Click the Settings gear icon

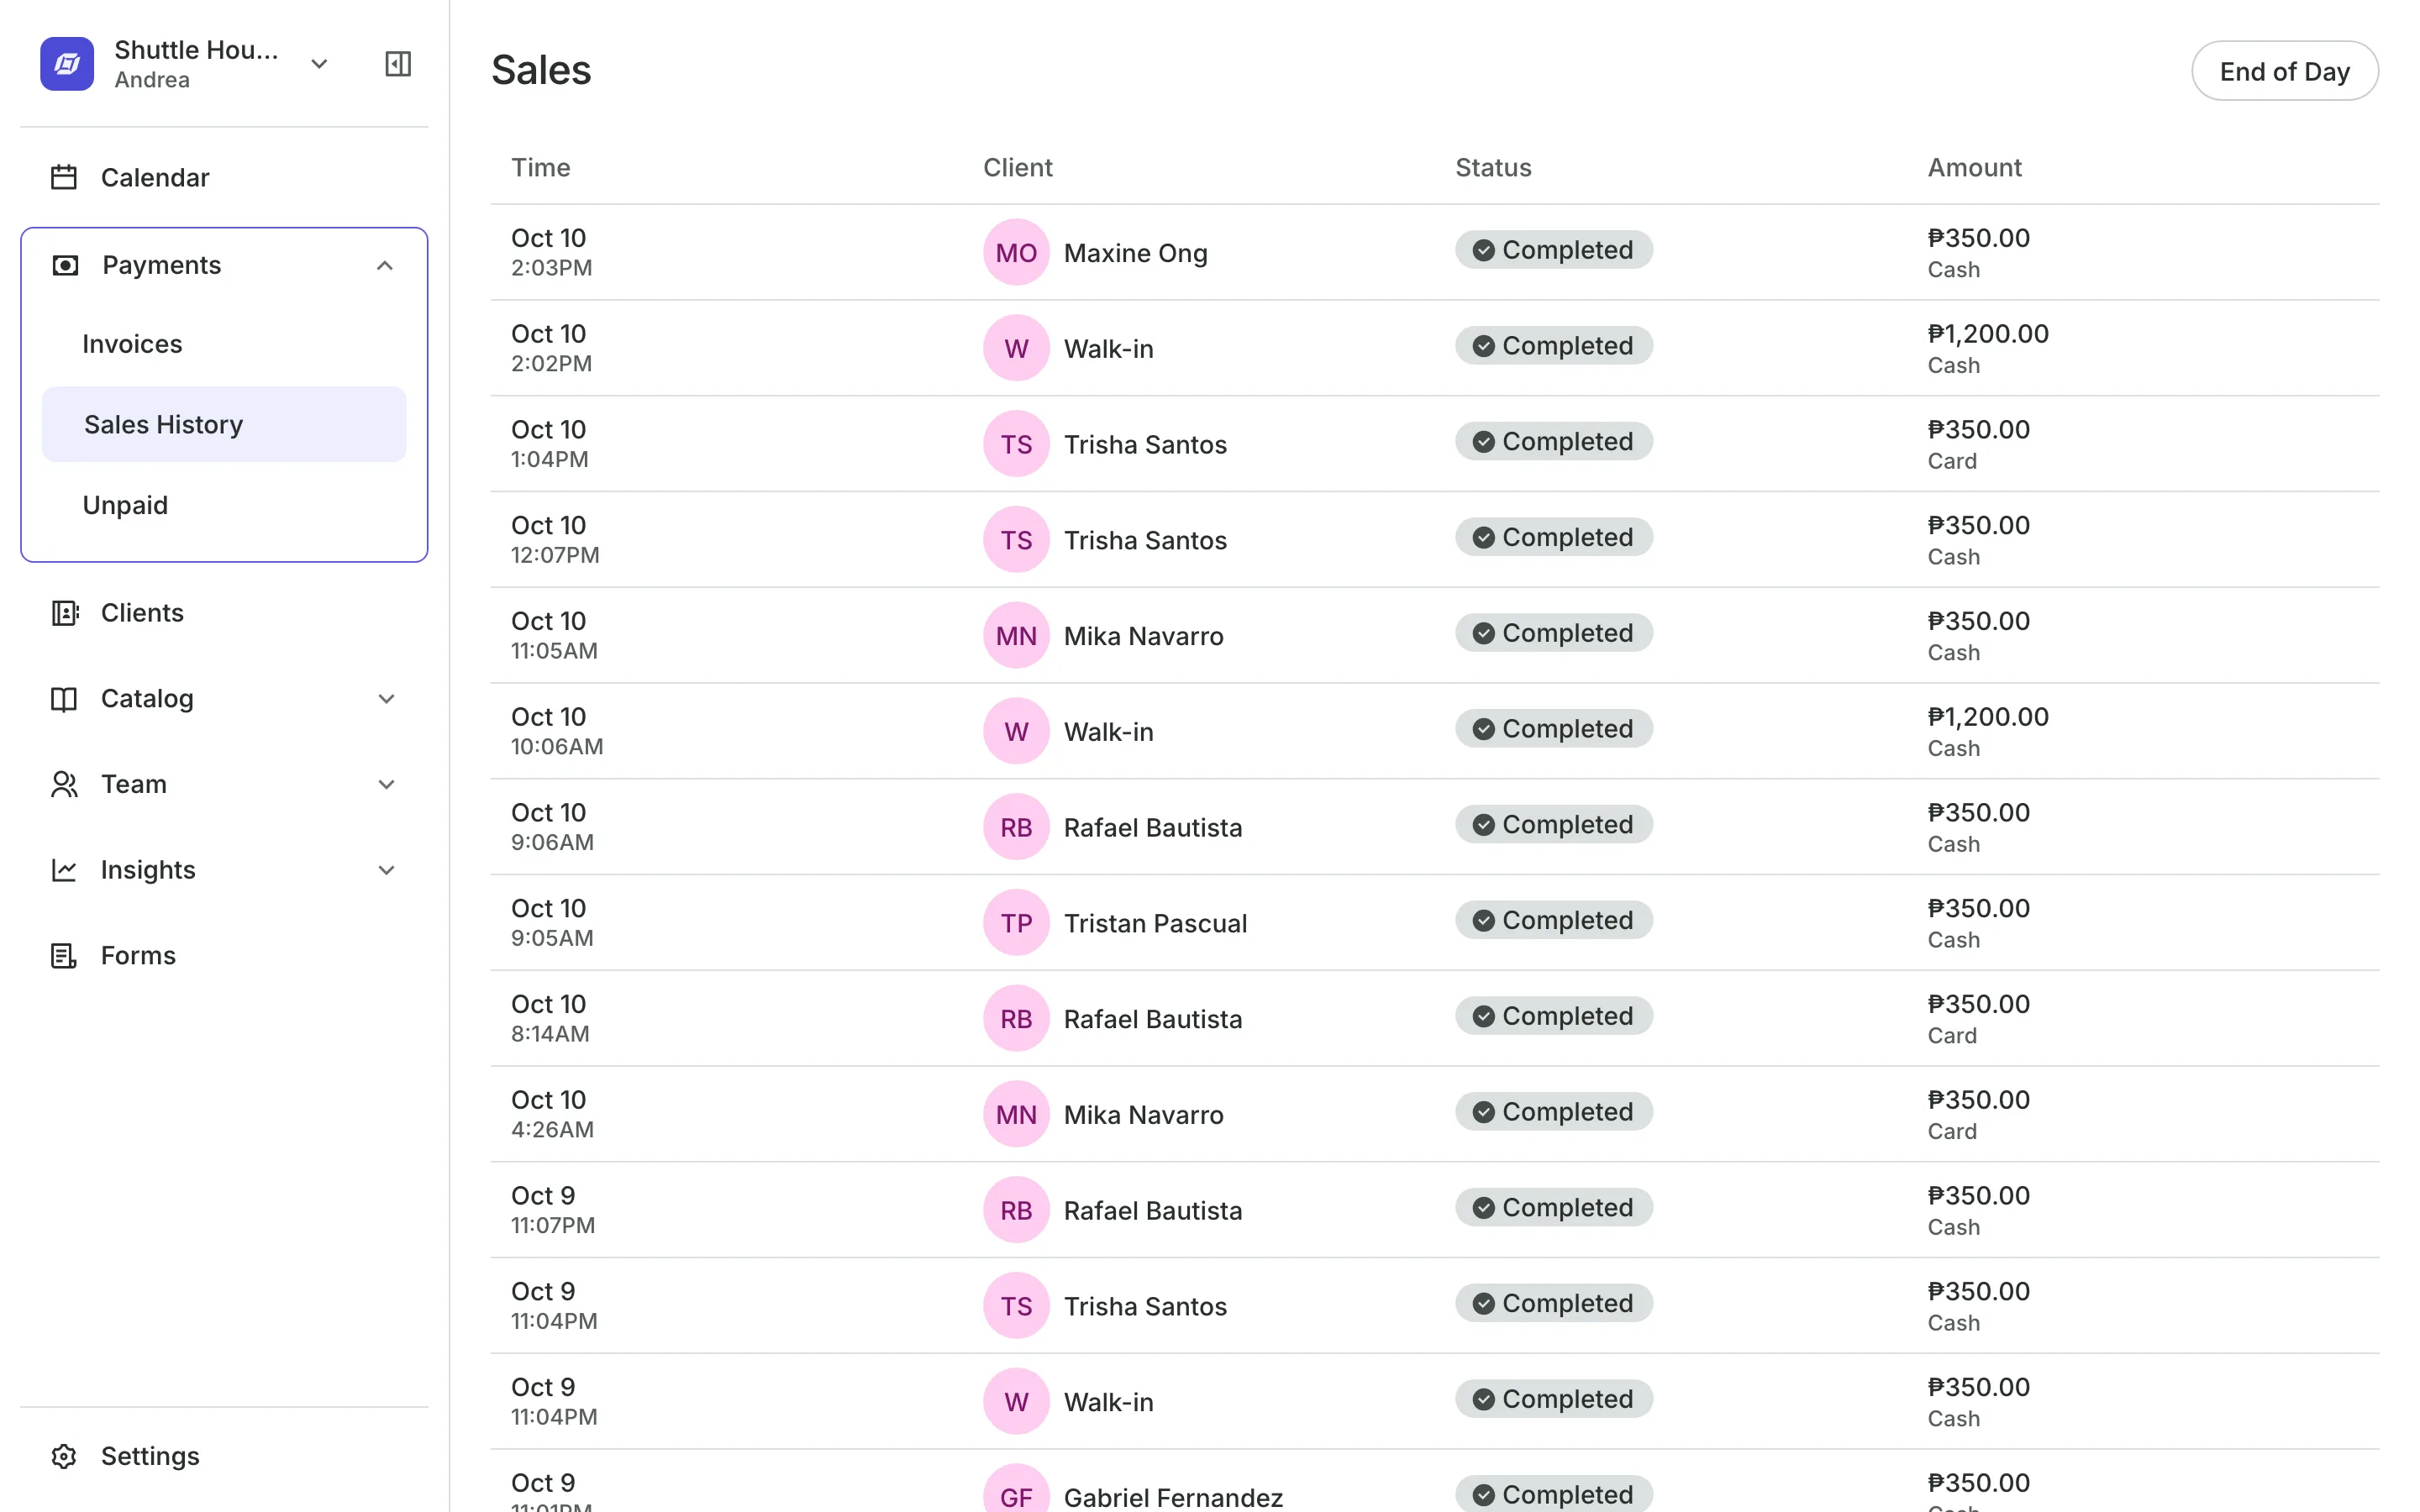pyautogui.click(x=64, y=1456)
